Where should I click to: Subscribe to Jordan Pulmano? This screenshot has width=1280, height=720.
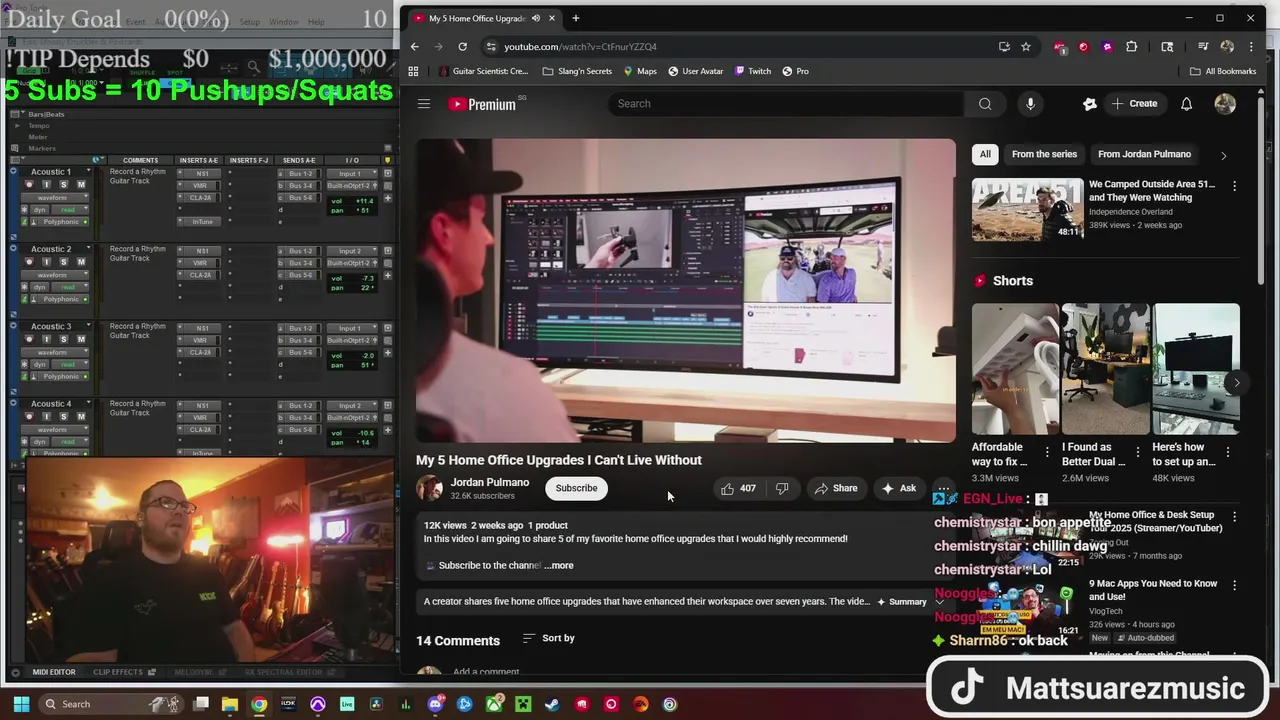576,488
